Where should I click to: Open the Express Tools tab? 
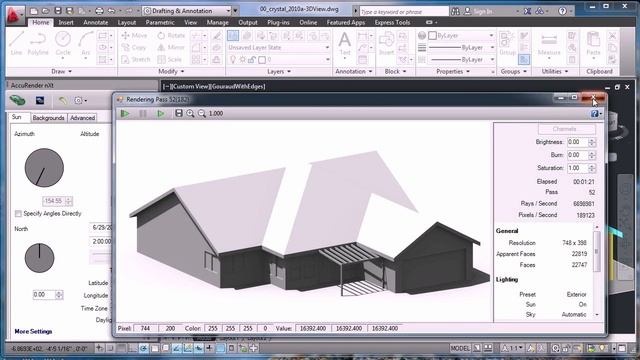[x=392, y=22]
